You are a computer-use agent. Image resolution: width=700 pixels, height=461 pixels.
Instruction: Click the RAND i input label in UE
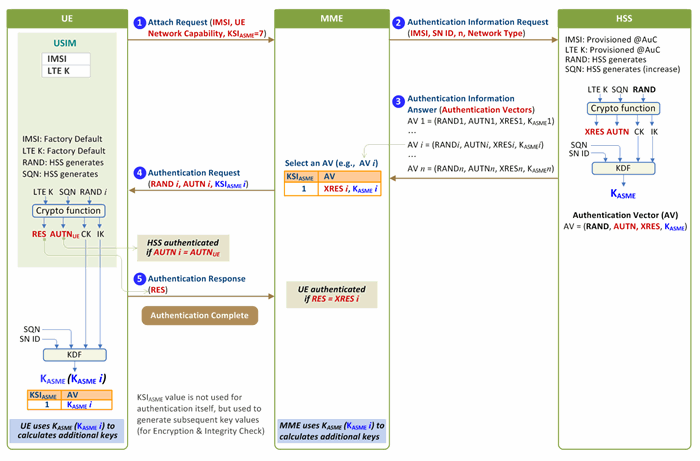coord(93,192)
